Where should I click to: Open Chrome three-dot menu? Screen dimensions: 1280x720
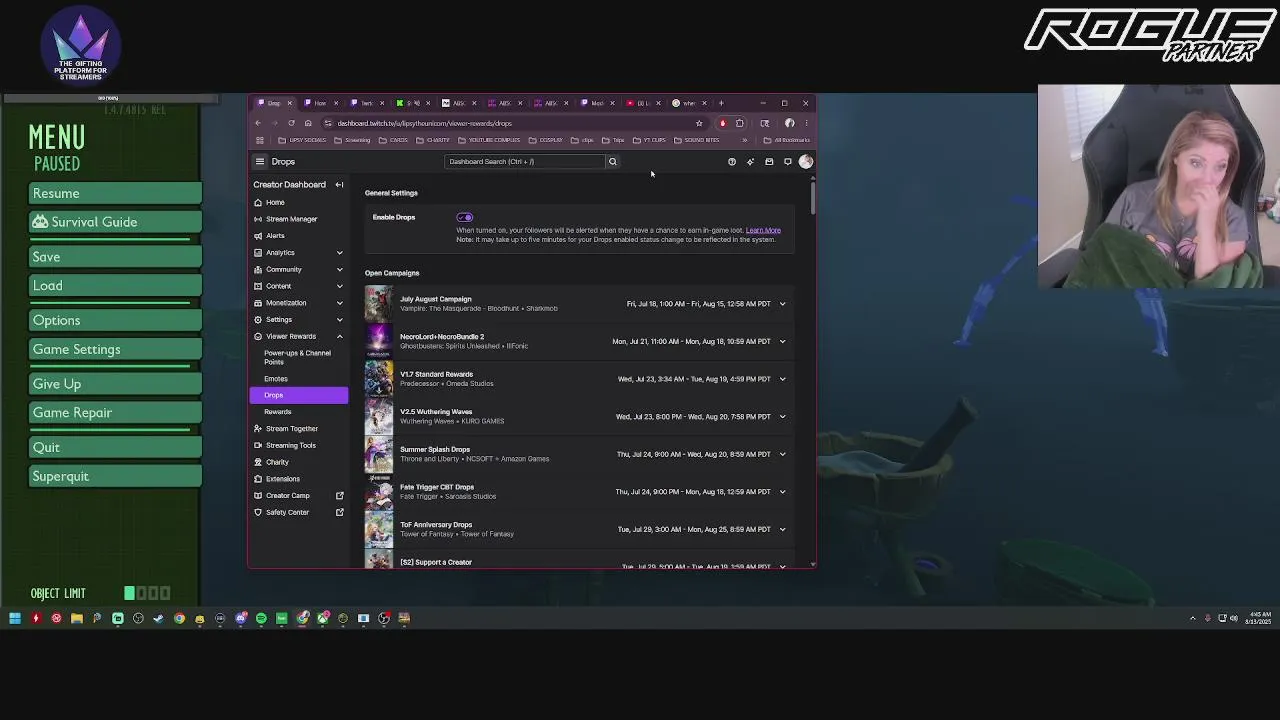[806, 124]
